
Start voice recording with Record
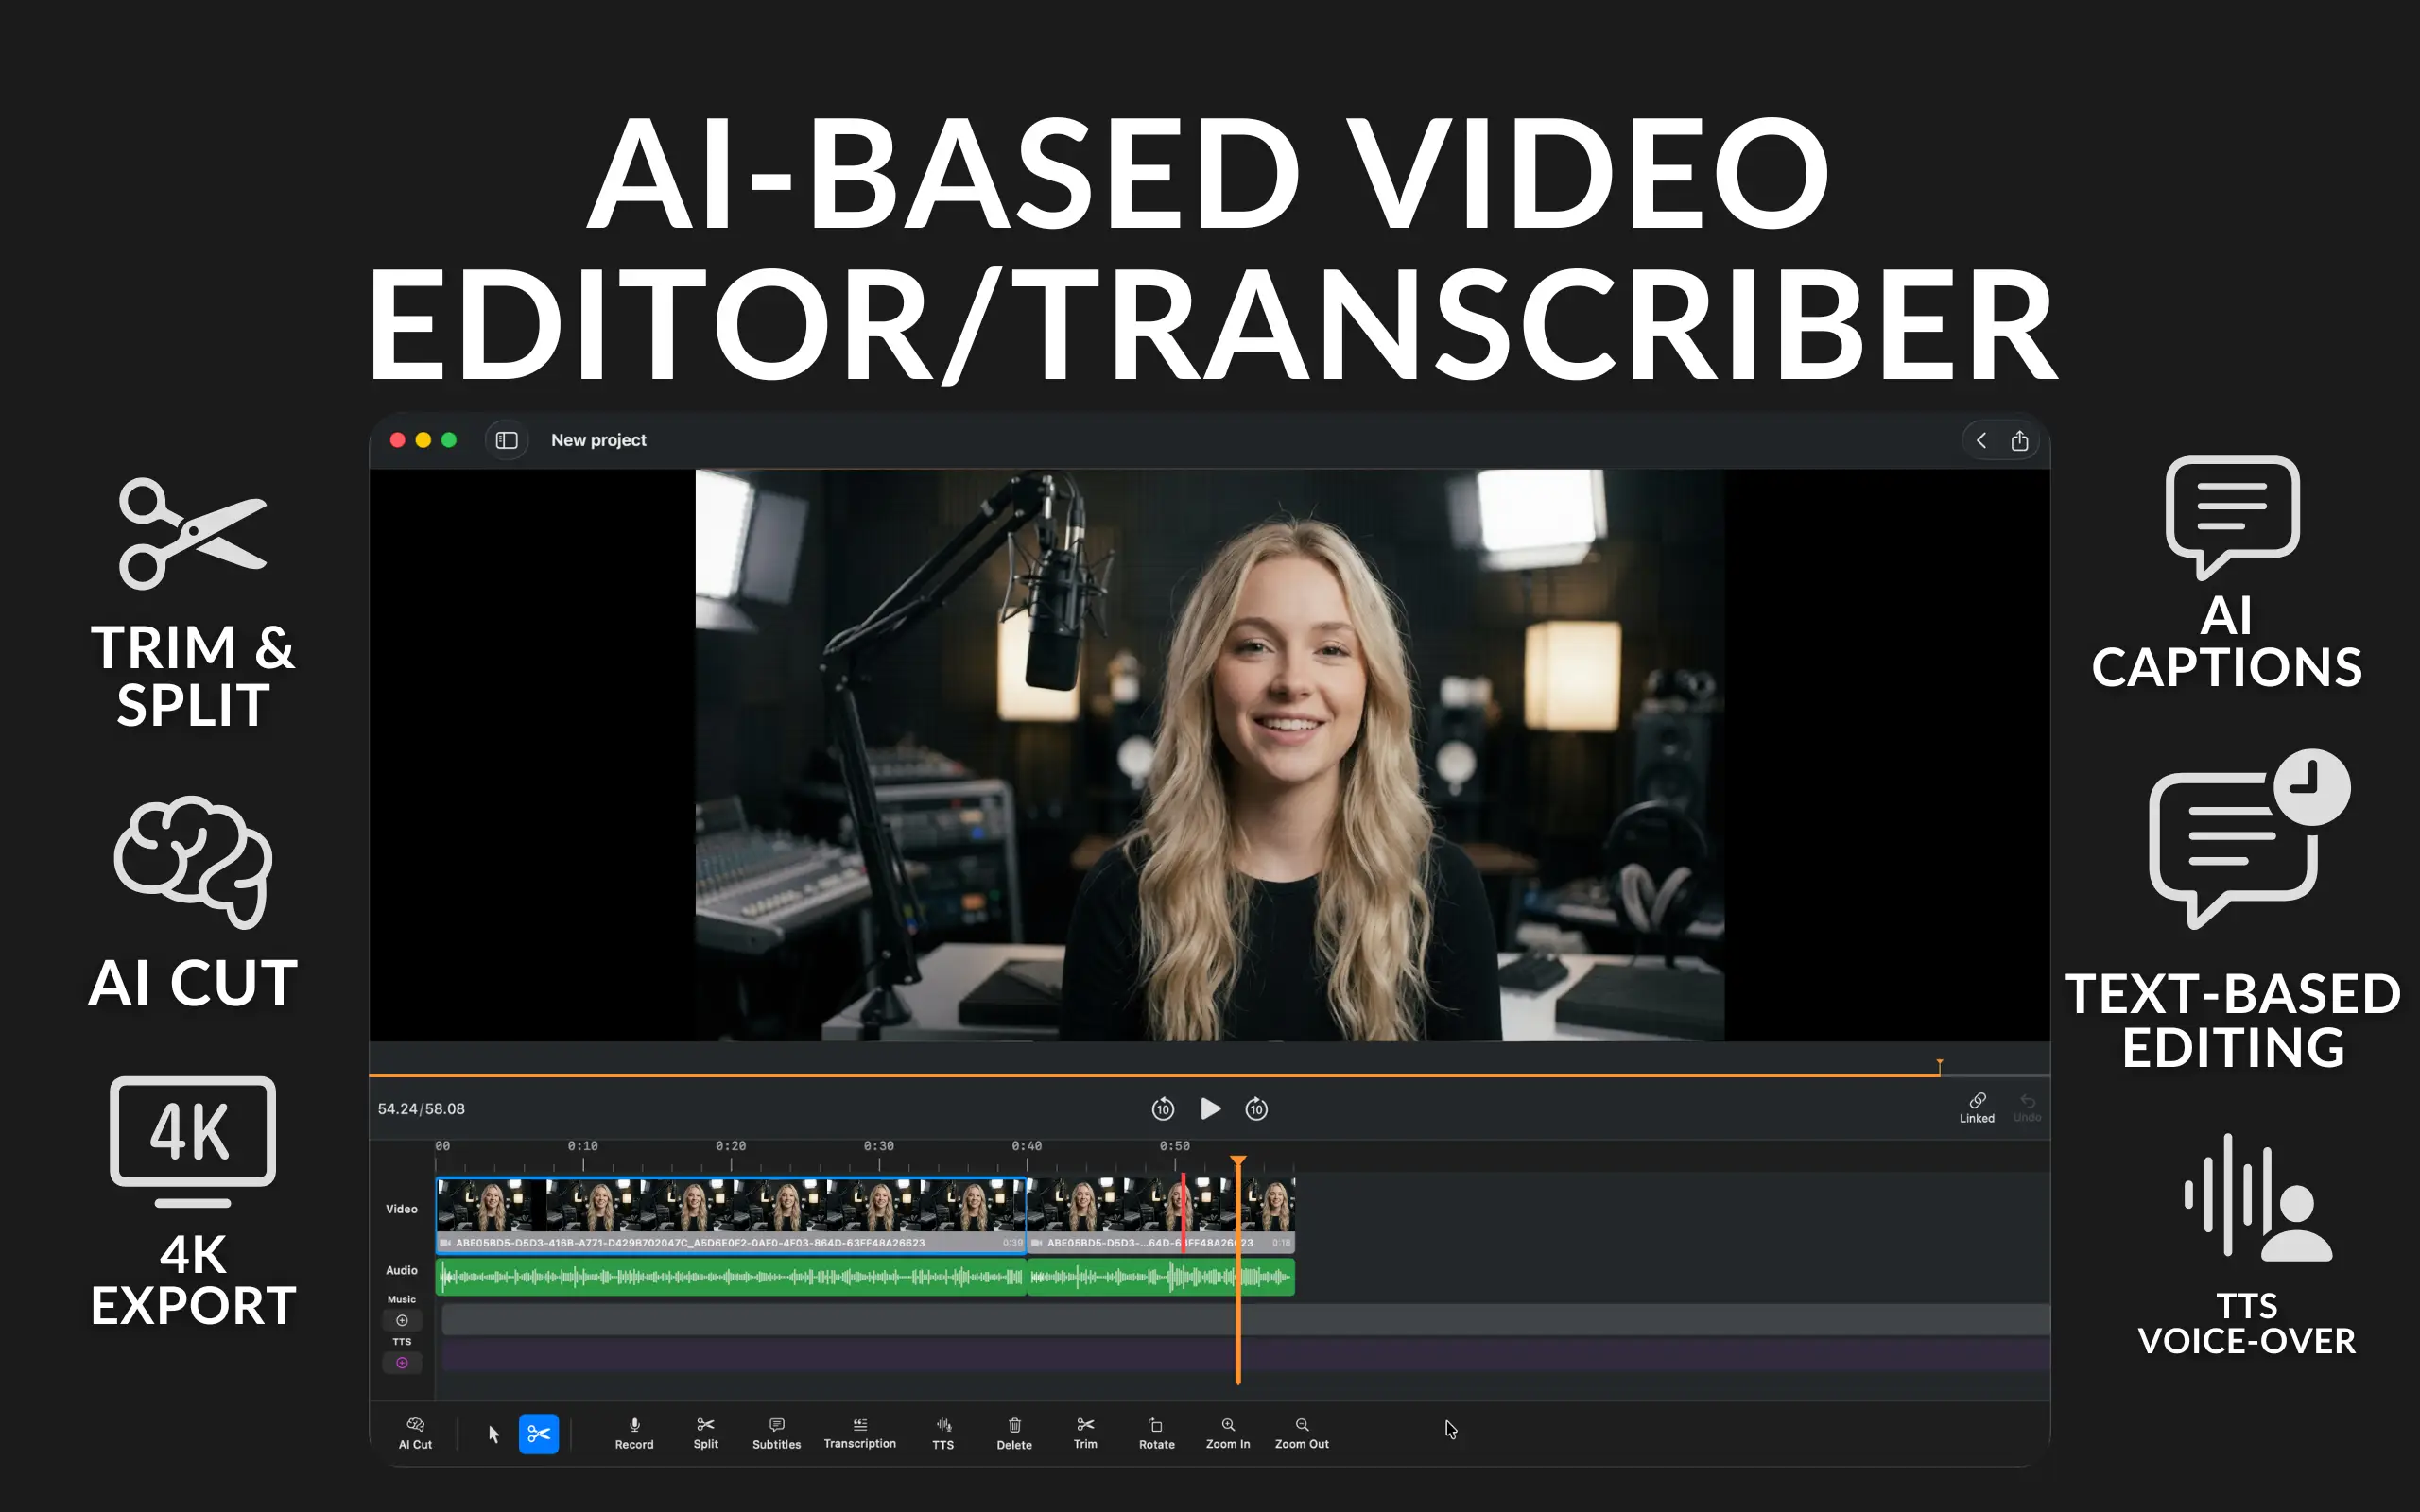pos(634,1432)
